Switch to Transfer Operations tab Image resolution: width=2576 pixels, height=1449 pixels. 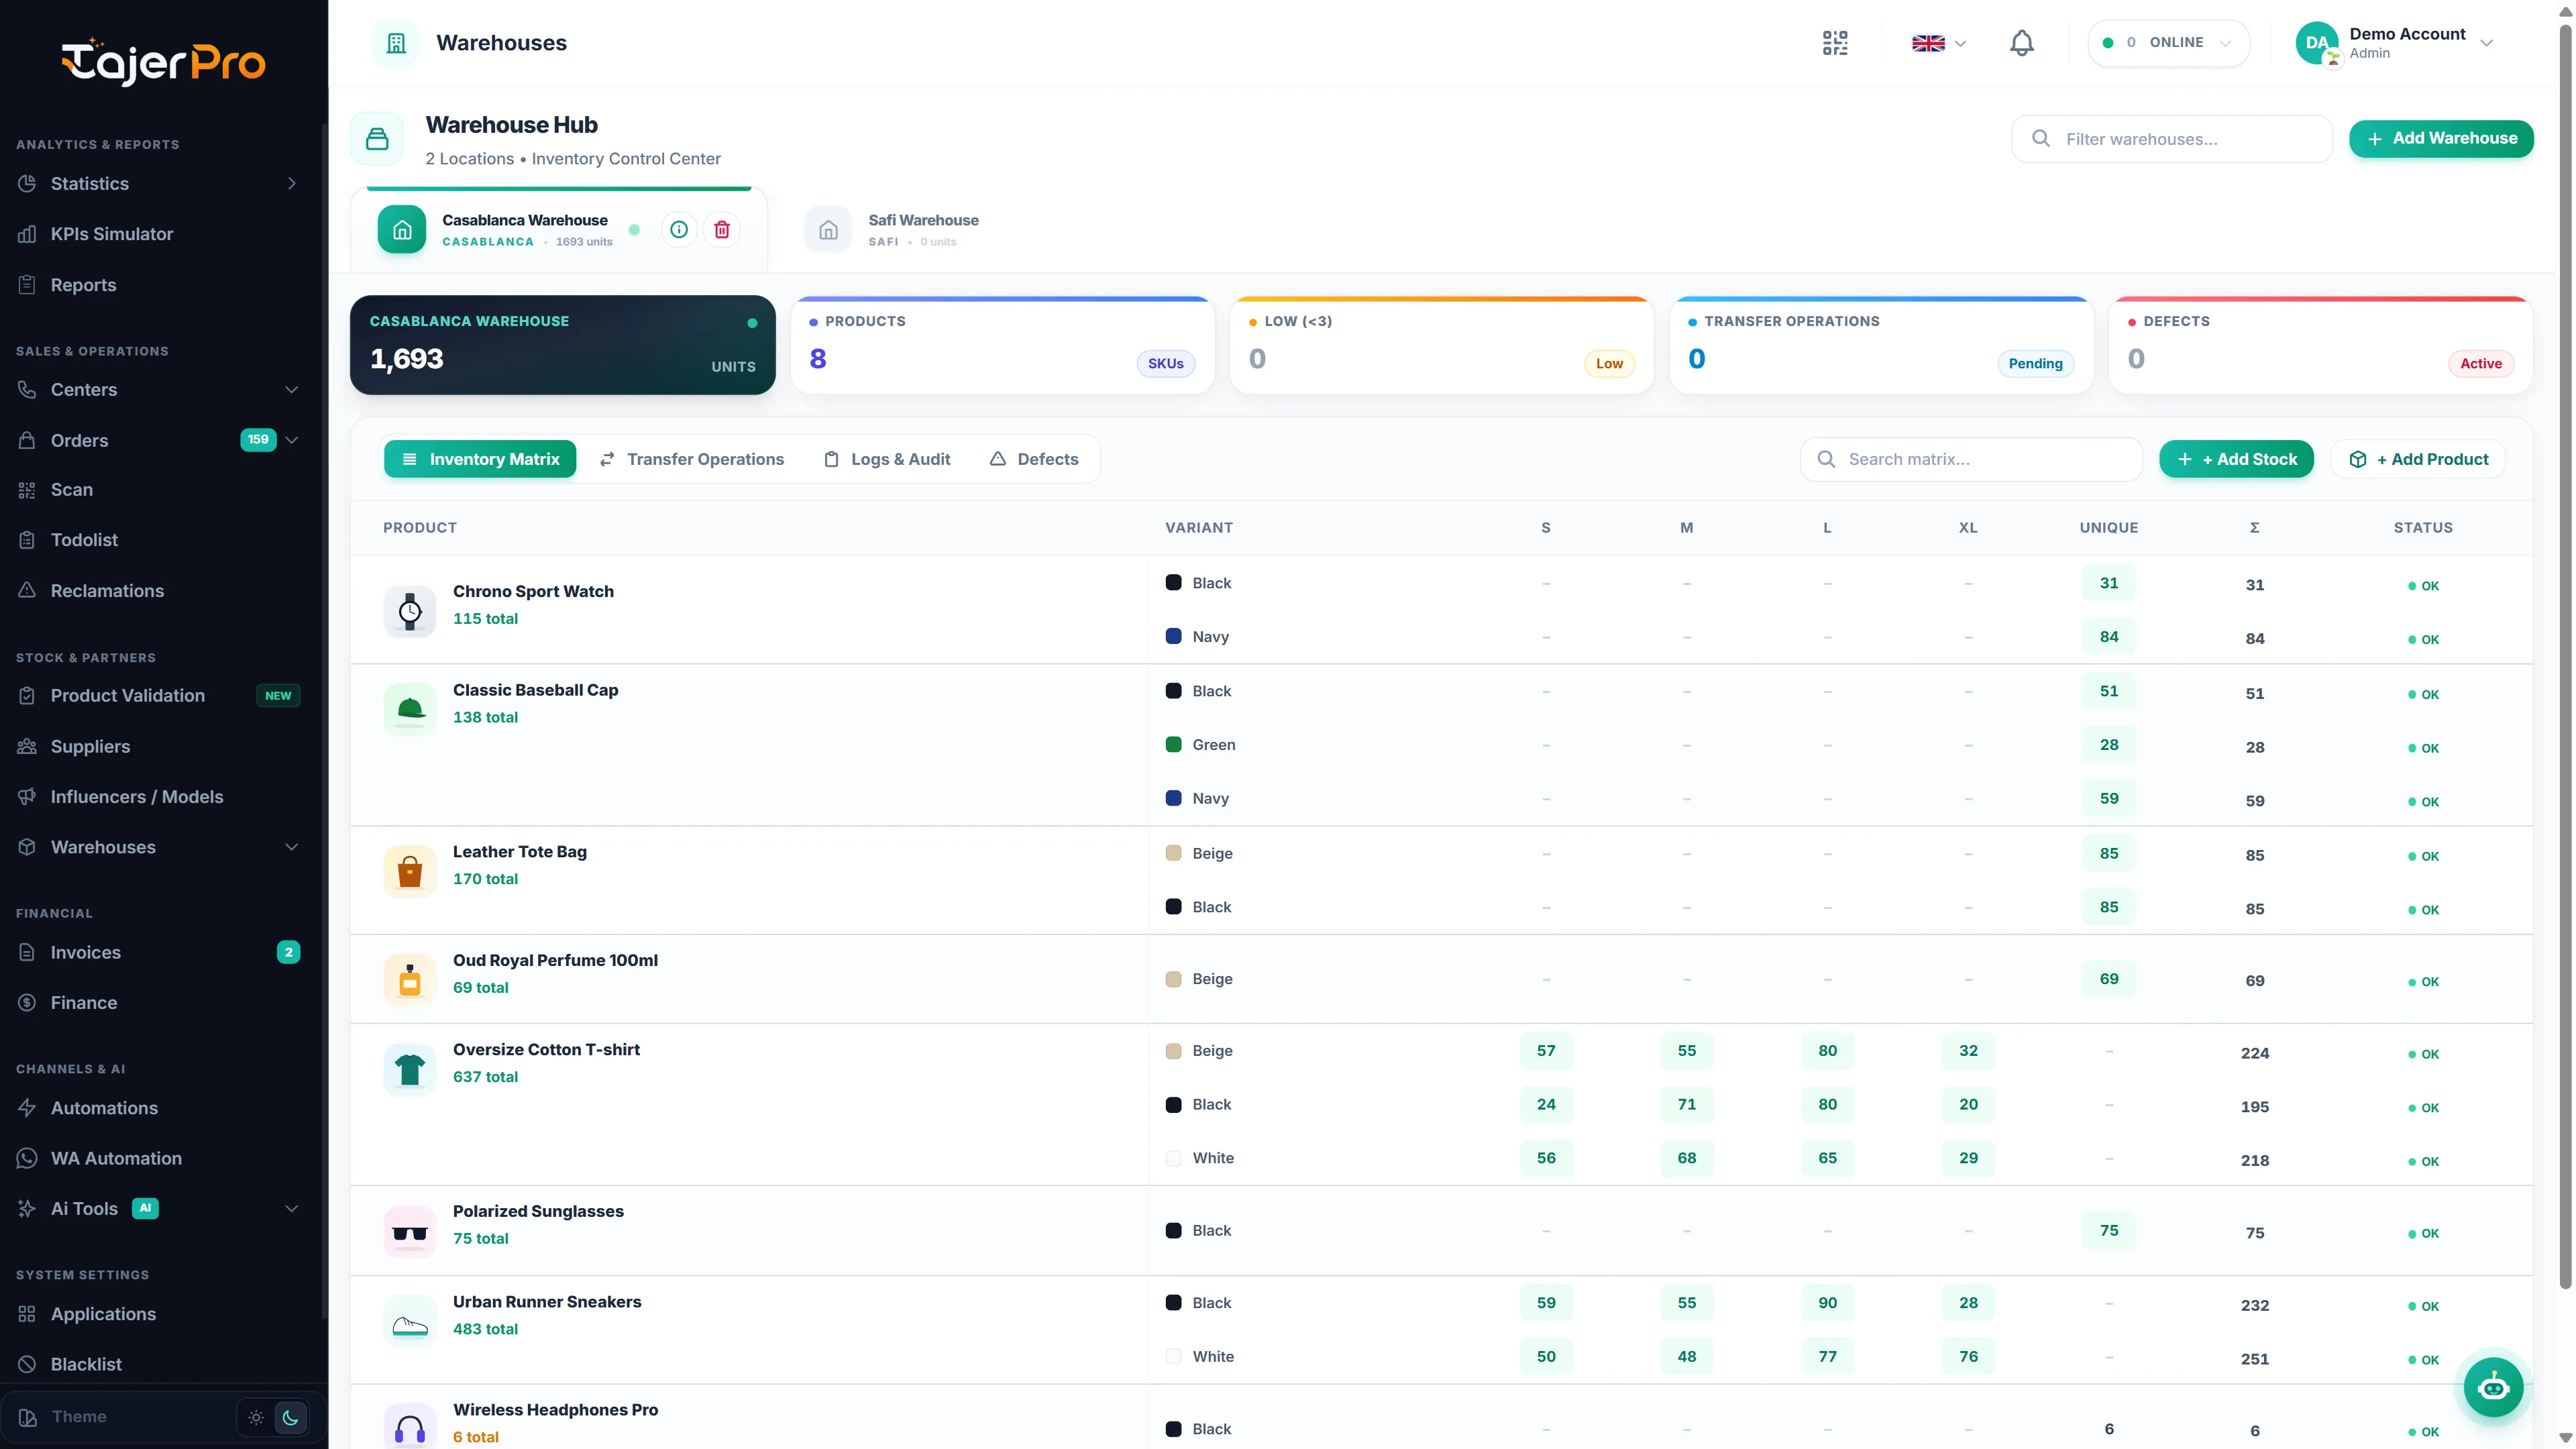[691, 459]
